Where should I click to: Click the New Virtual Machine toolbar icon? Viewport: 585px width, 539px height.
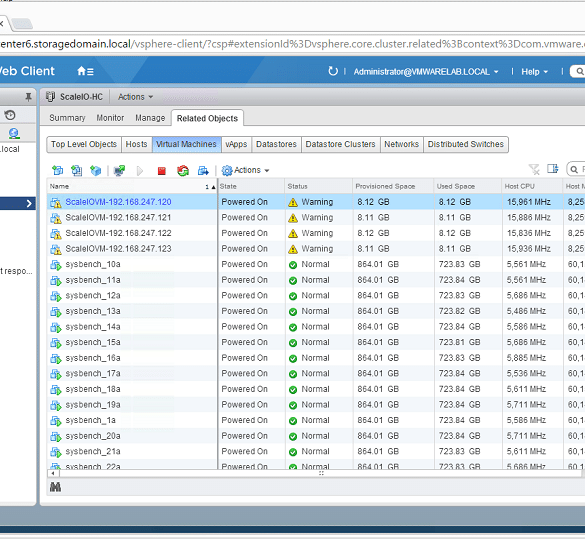click(x=57, y=170)
